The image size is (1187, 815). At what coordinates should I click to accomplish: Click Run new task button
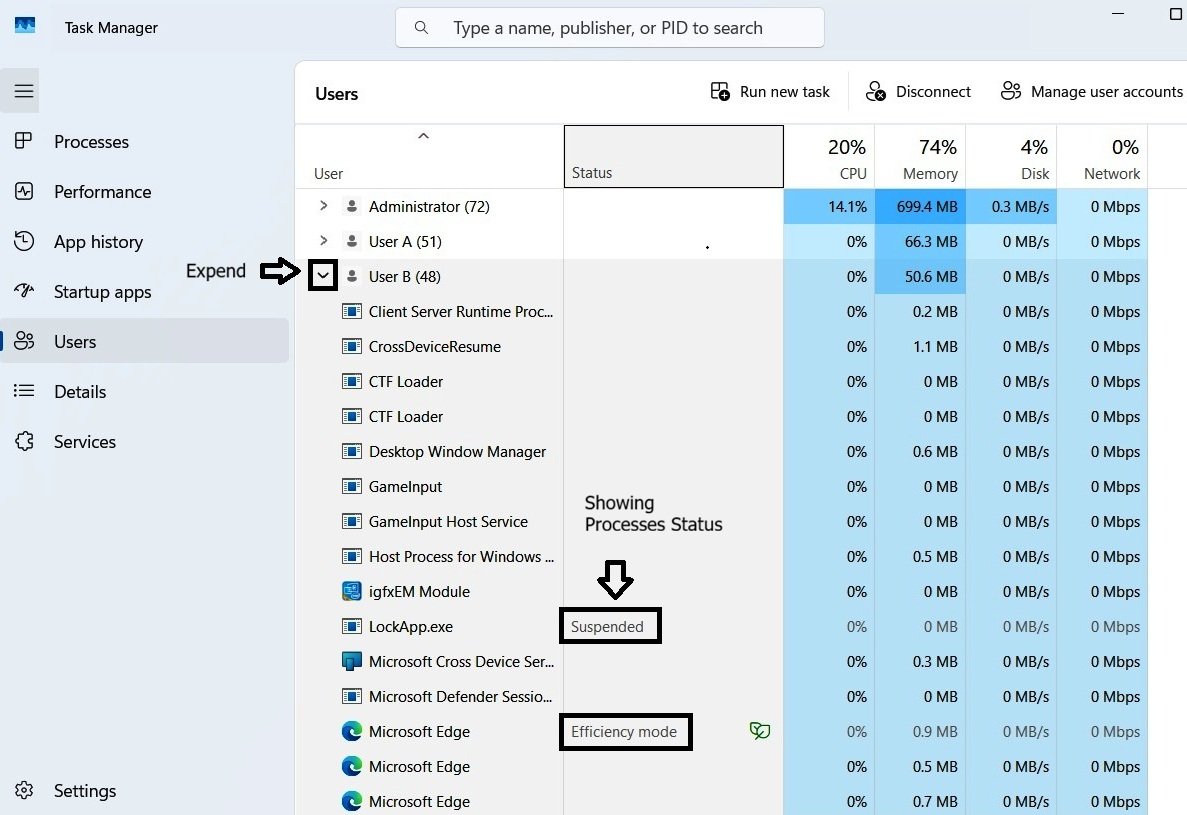771,92
